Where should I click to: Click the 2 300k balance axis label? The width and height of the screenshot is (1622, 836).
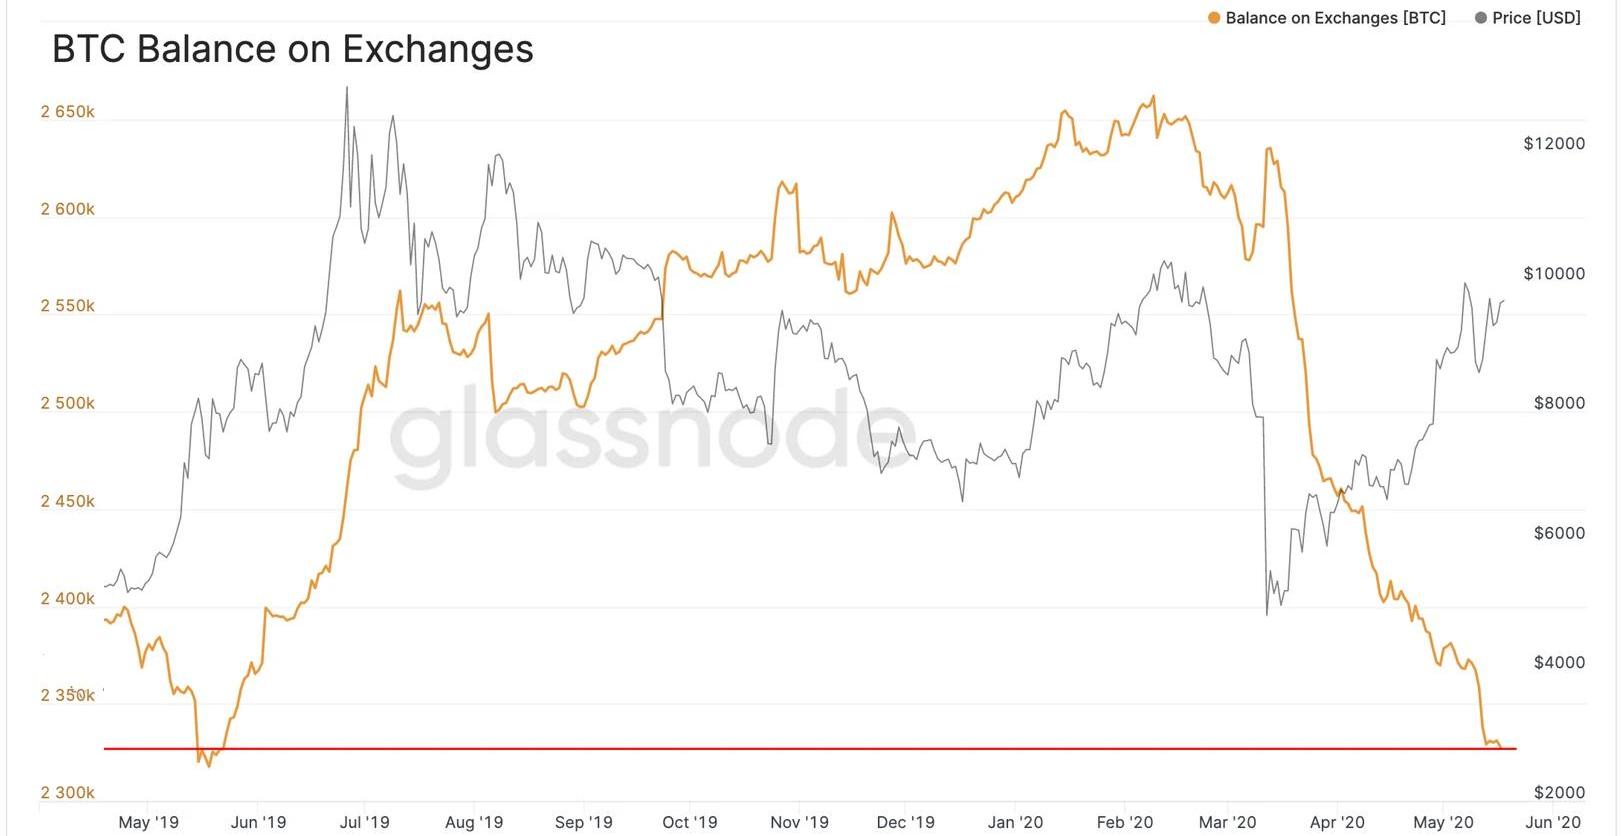coord(67,793)
